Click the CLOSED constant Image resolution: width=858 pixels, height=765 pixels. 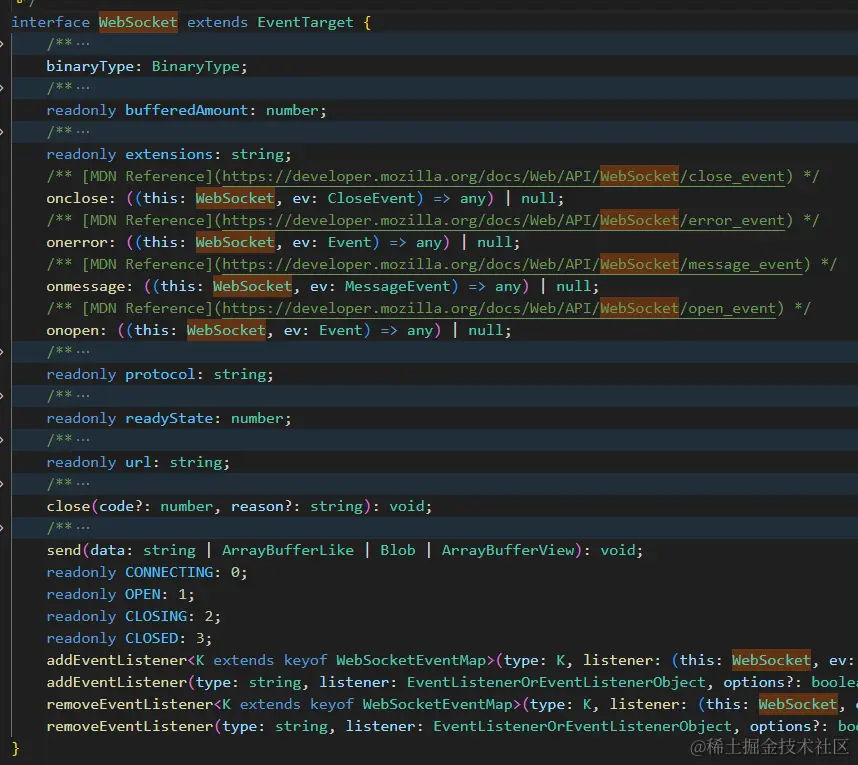click(152, 639)
